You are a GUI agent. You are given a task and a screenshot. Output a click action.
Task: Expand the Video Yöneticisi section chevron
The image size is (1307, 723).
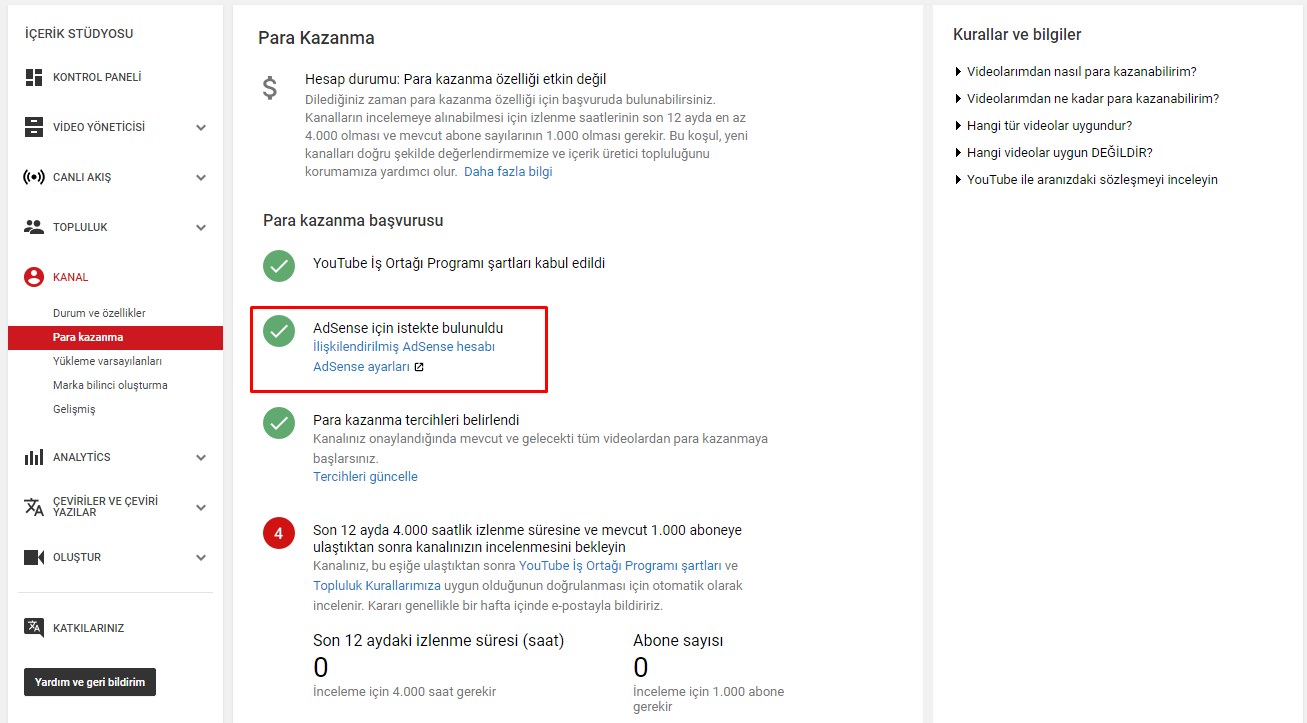[x=201, y=127]
